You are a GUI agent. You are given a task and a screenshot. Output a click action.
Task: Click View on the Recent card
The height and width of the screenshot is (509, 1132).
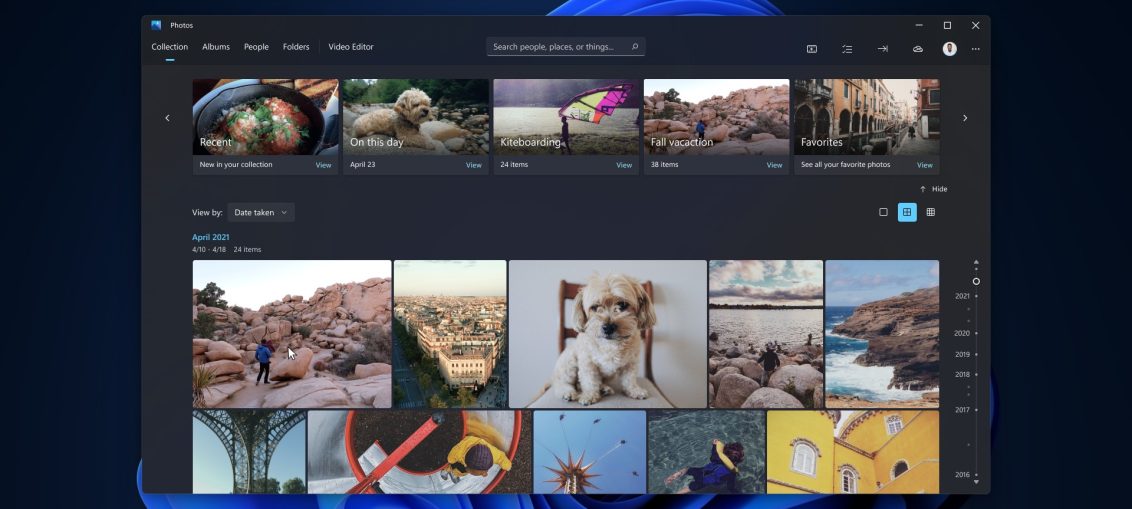click(x=323, y=165)
